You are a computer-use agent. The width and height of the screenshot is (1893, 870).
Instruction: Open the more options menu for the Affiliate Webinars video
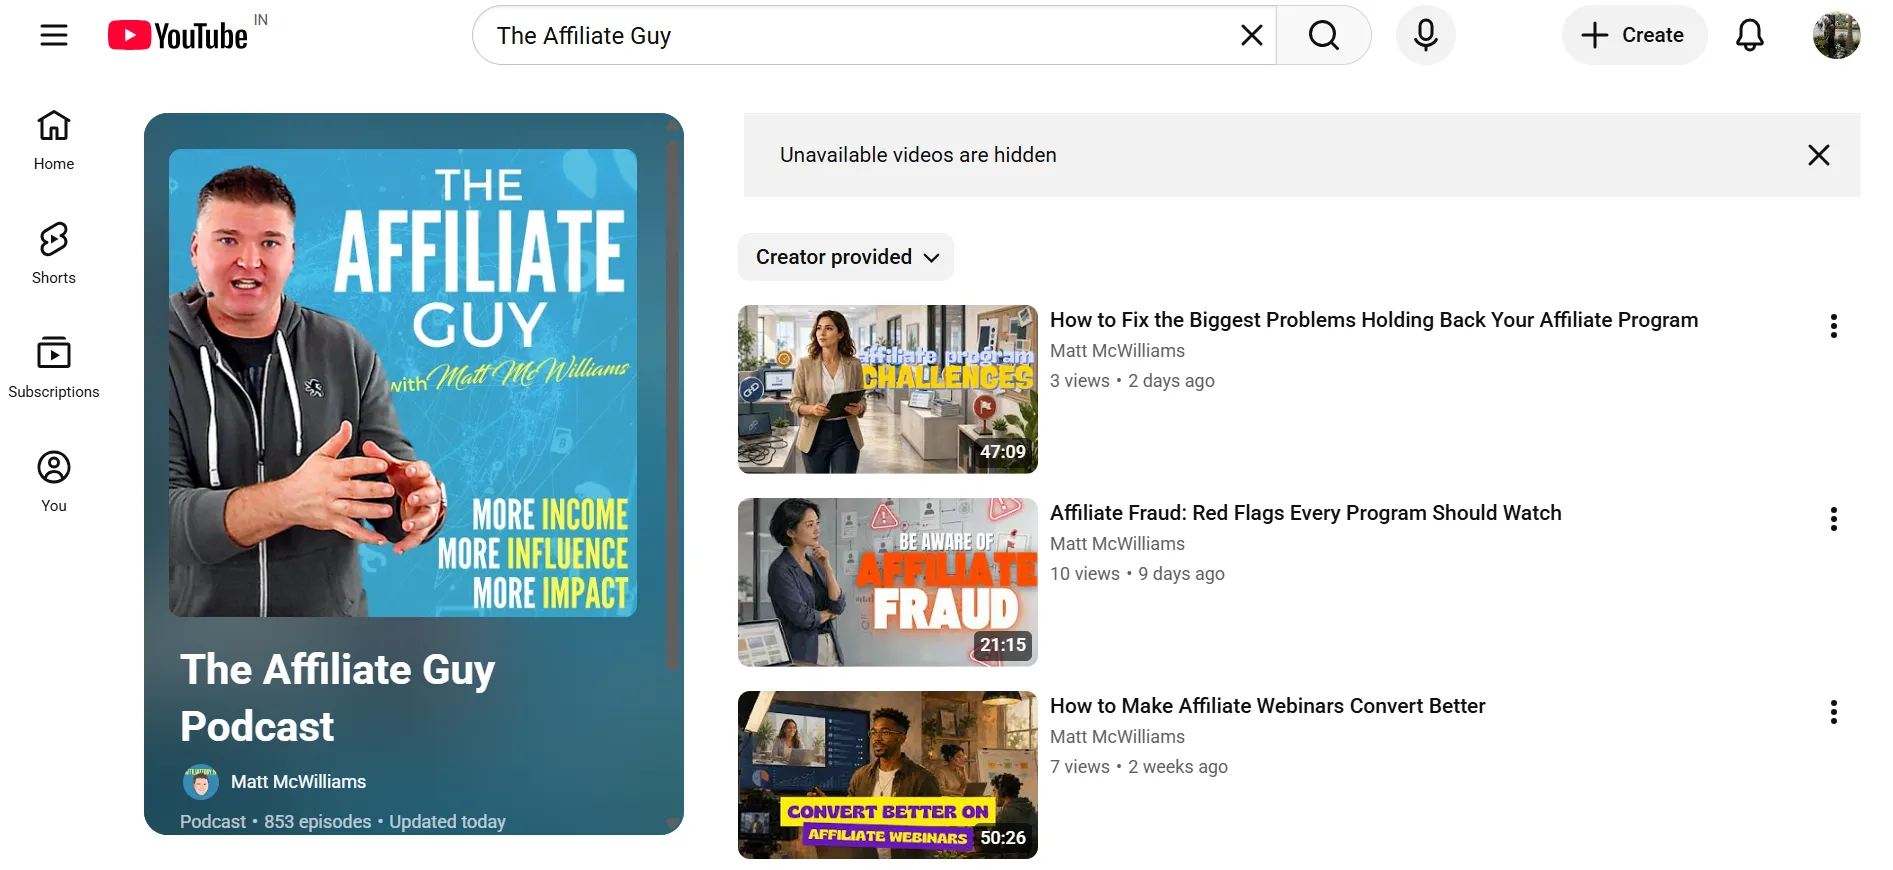coord(1833,712)
